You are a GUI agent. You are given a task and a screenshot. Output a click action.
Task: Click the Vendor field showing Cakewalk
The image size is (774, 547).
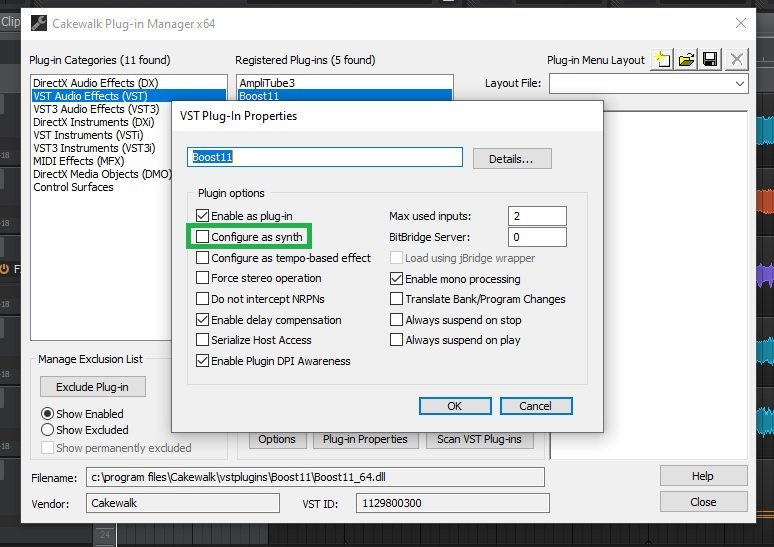point(183,503)
